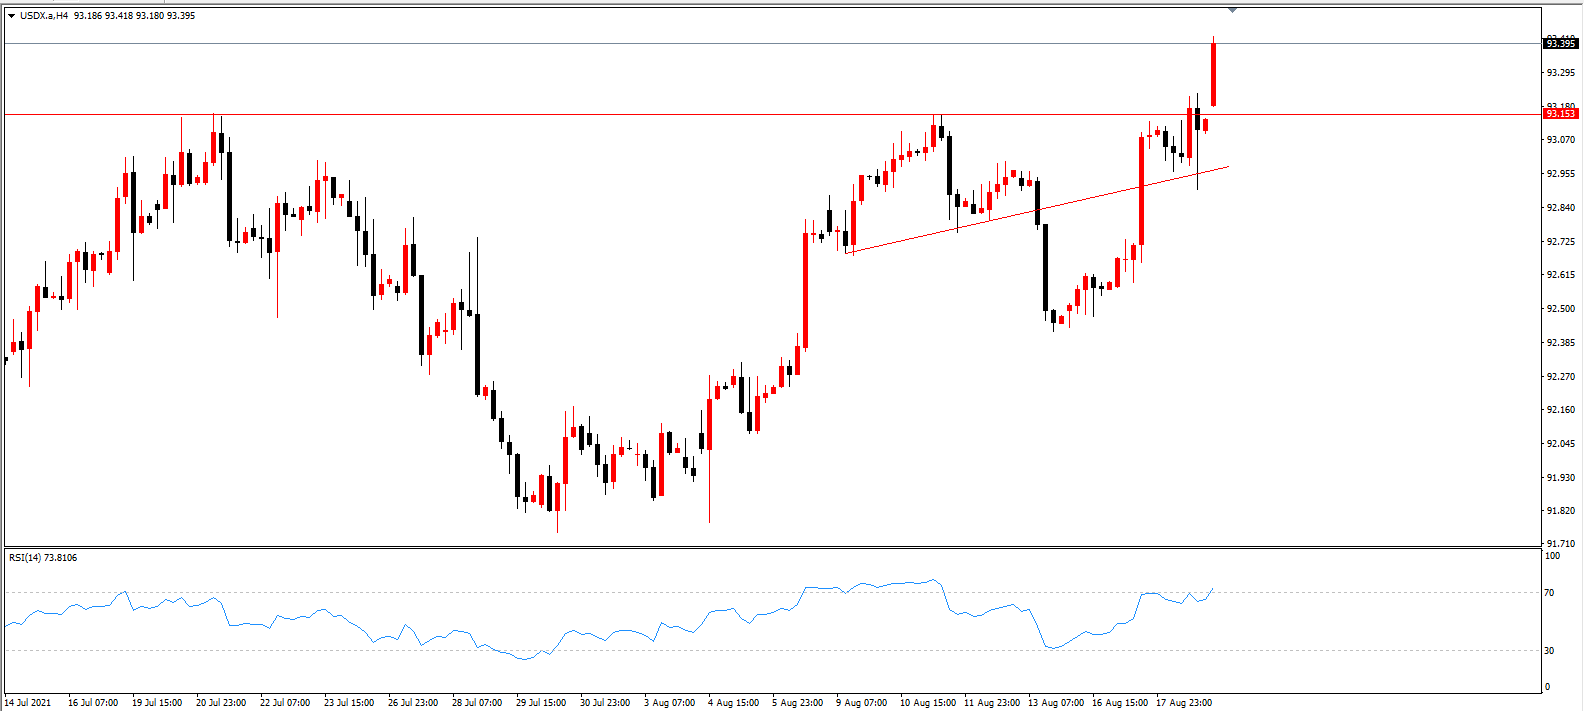Image resolution: width=1584 pixels, height=711 pixels.
Task: Select the blue RSI indicator line
Action: point(608,620)
